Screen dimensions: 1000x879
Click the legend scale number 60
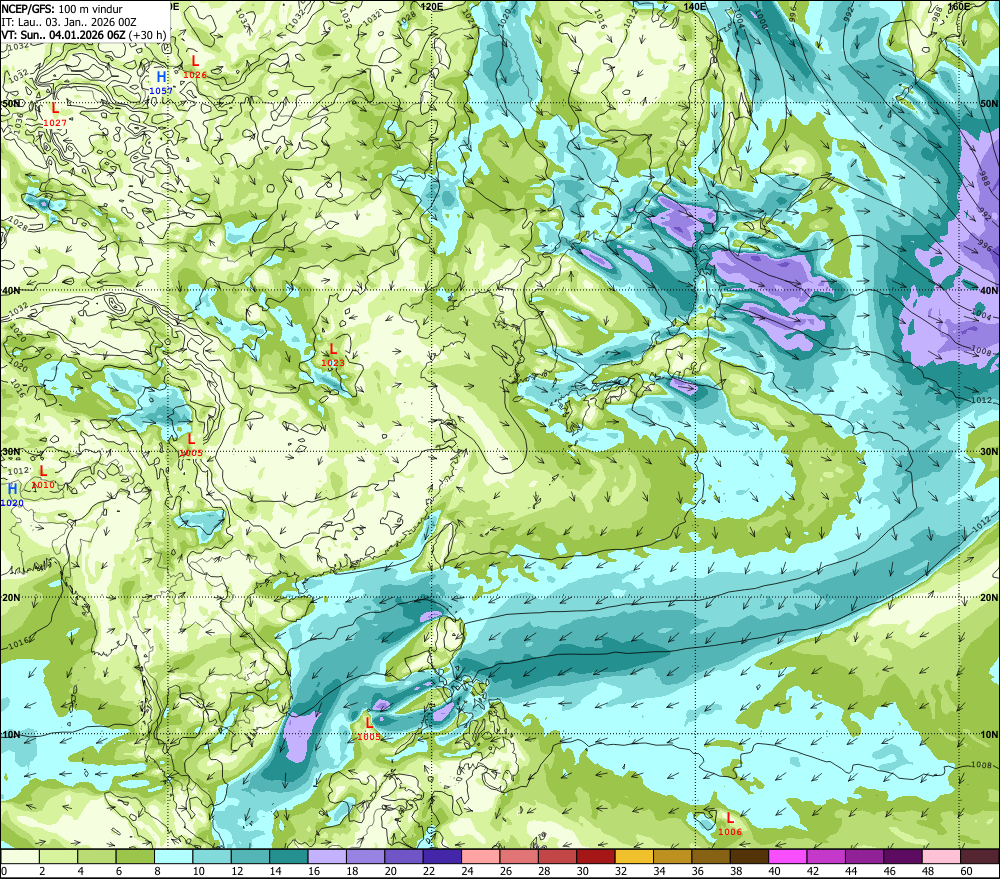966,871
